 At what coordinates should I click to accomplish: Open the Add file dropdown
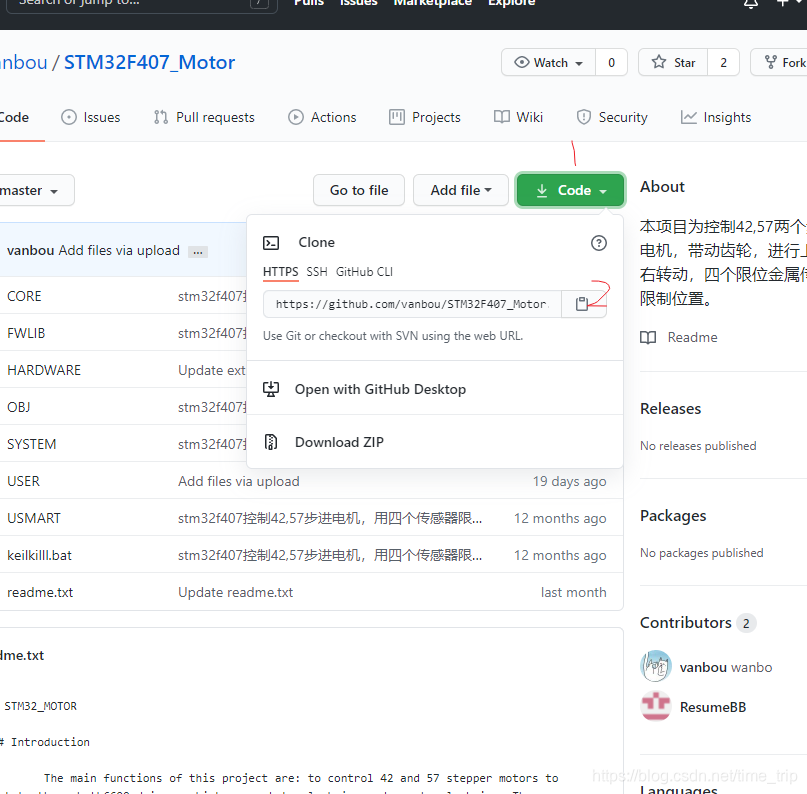(x=461, y=190)
